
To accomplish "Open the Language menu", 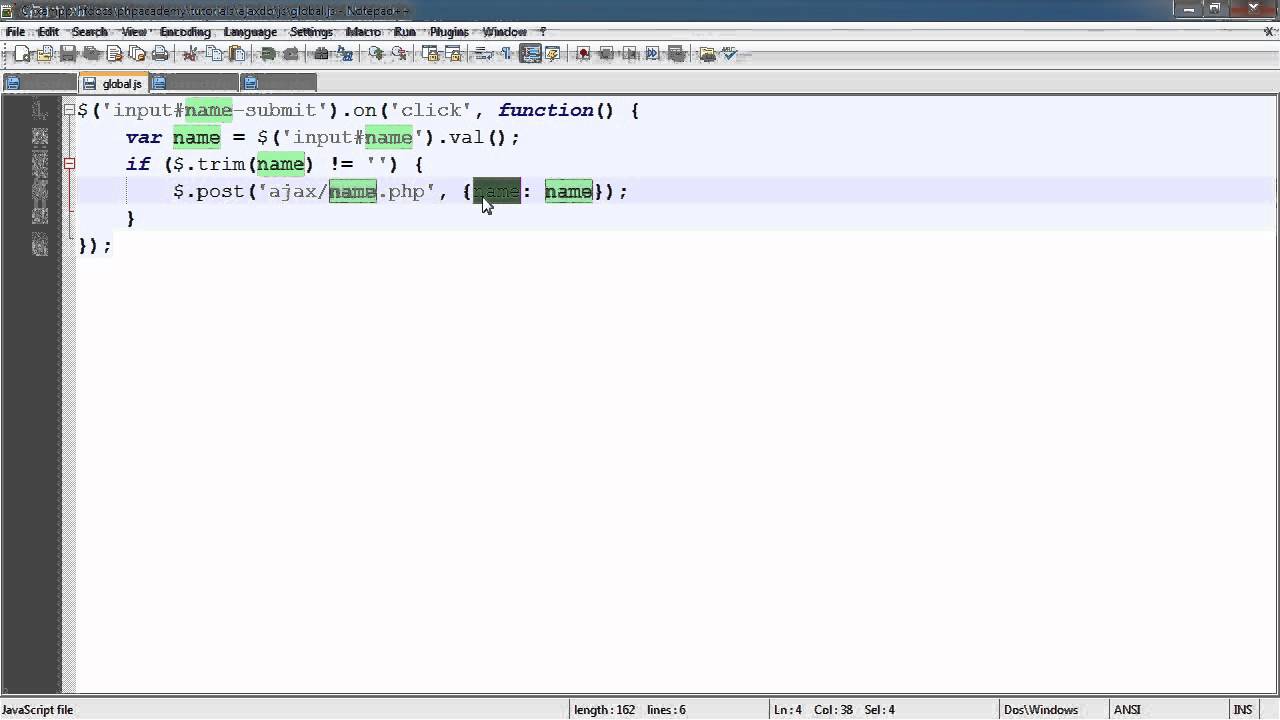I will pos(250,32).
